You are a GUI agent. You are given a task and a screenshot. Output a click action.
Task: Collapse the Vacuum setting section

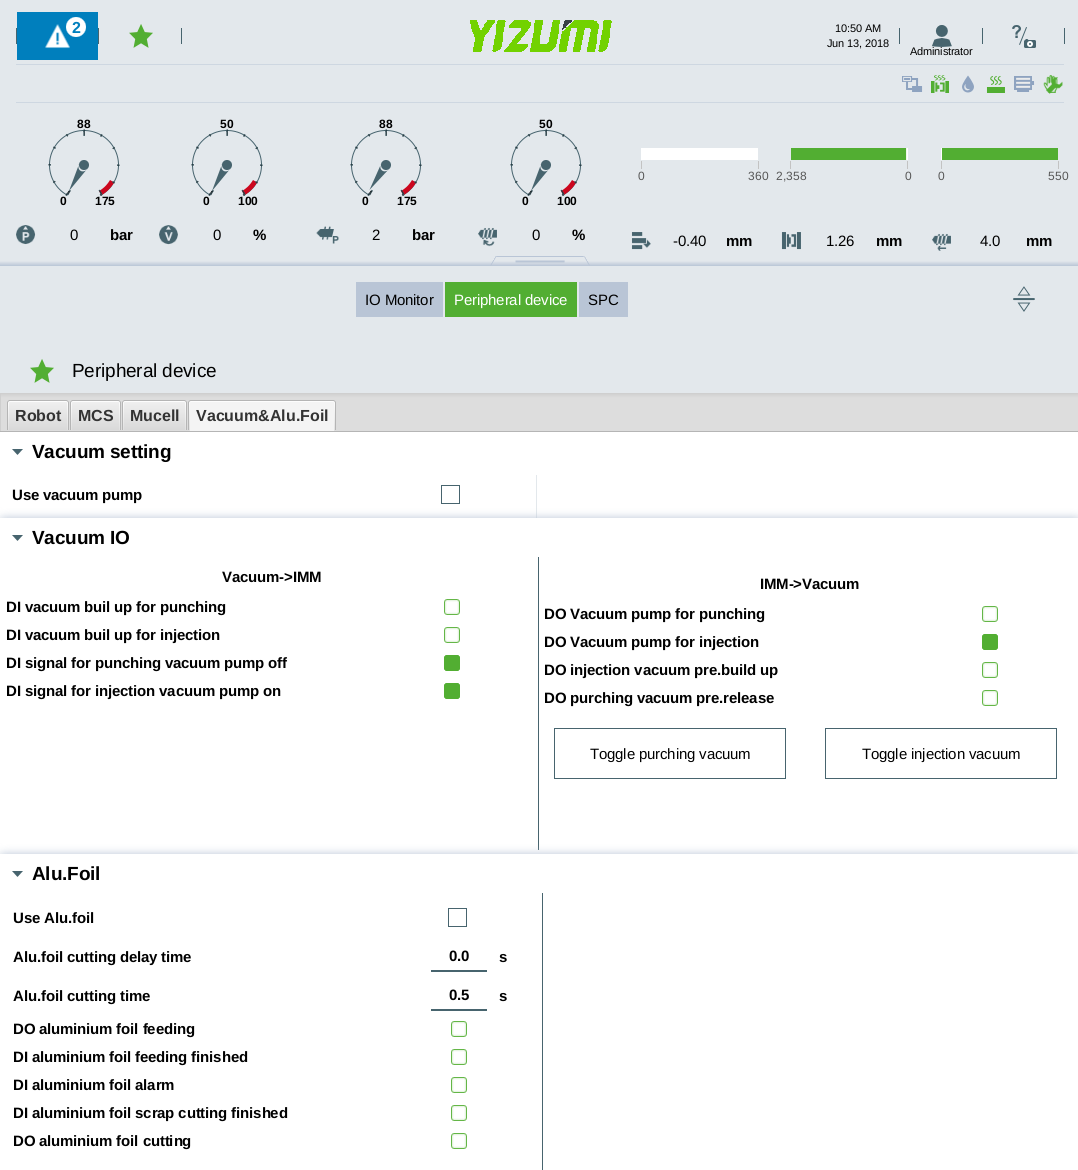coord(17,452)
